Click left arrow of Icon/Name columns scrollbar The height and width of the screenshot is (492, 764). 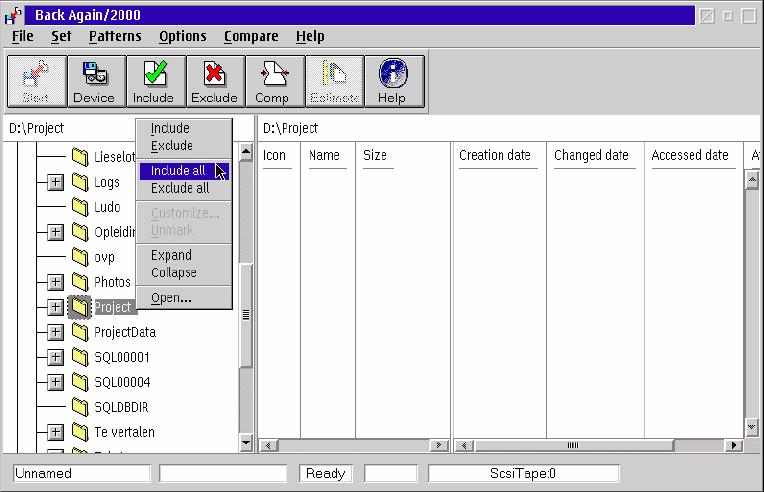tap(268, 445)
